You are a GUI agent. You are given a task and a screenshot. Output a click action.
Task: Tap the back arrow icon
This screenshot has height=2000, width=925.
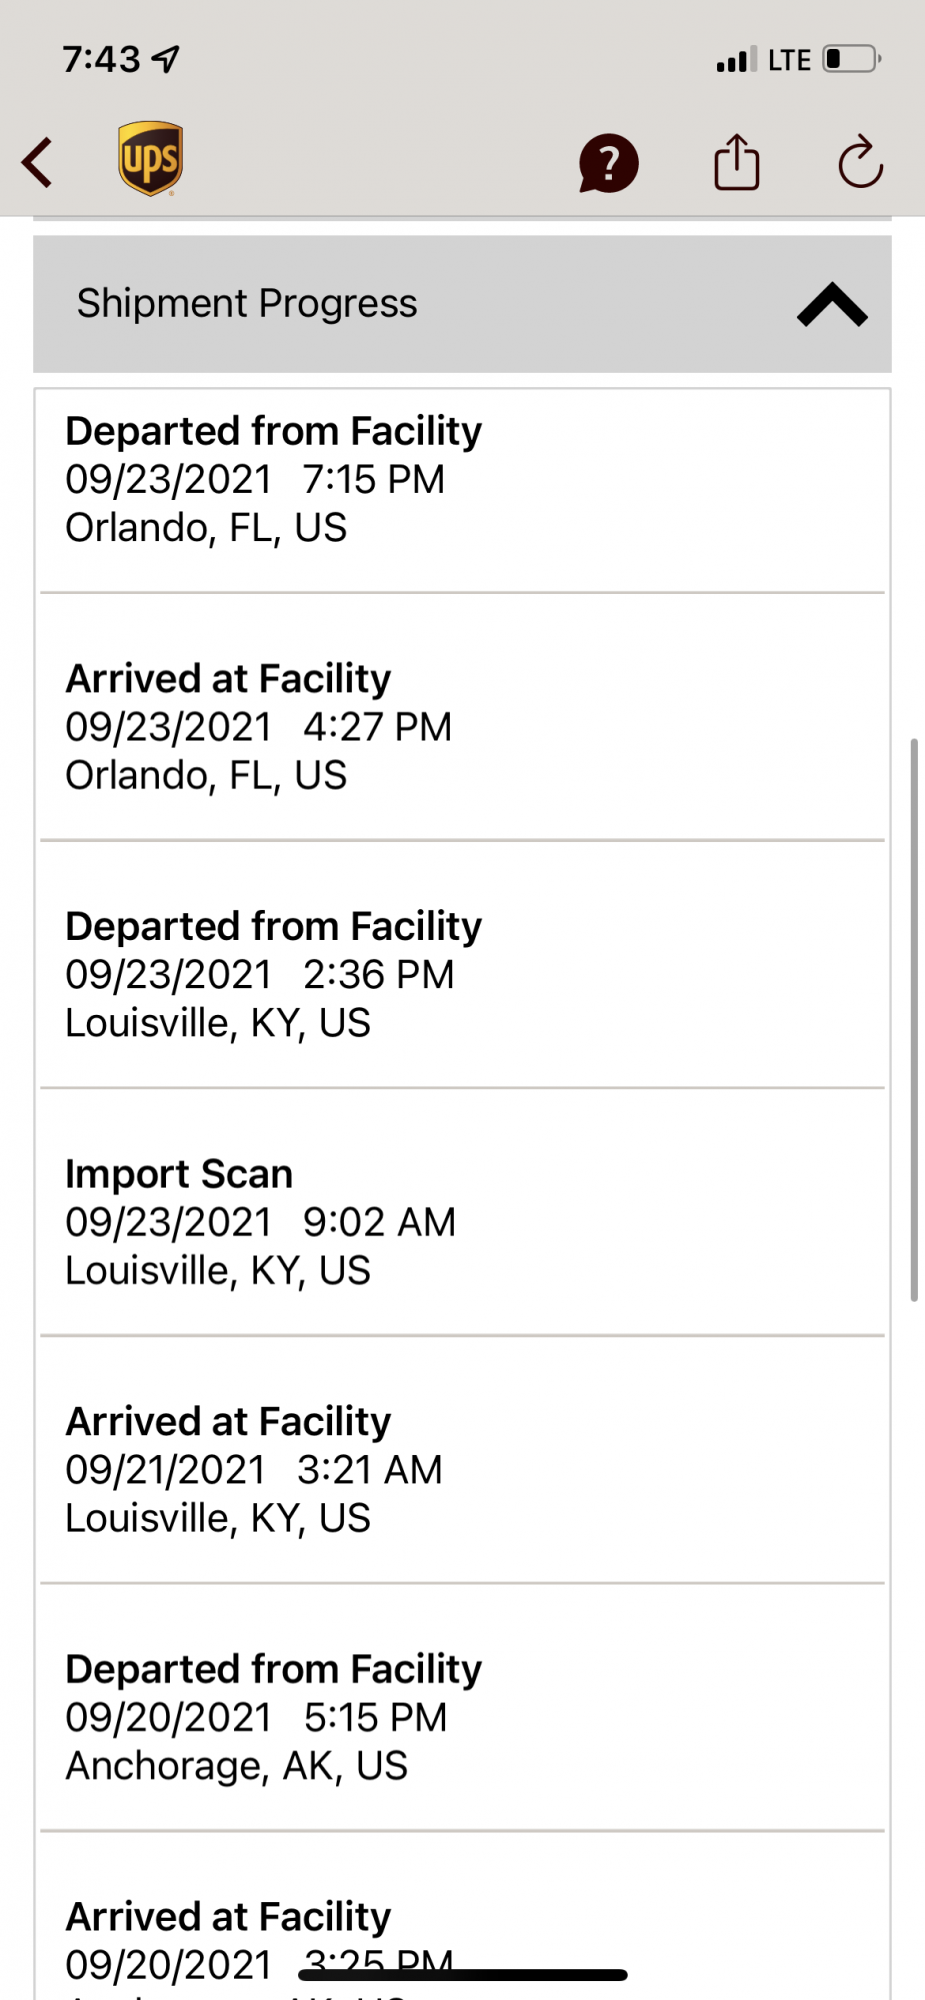pos(37,163)
